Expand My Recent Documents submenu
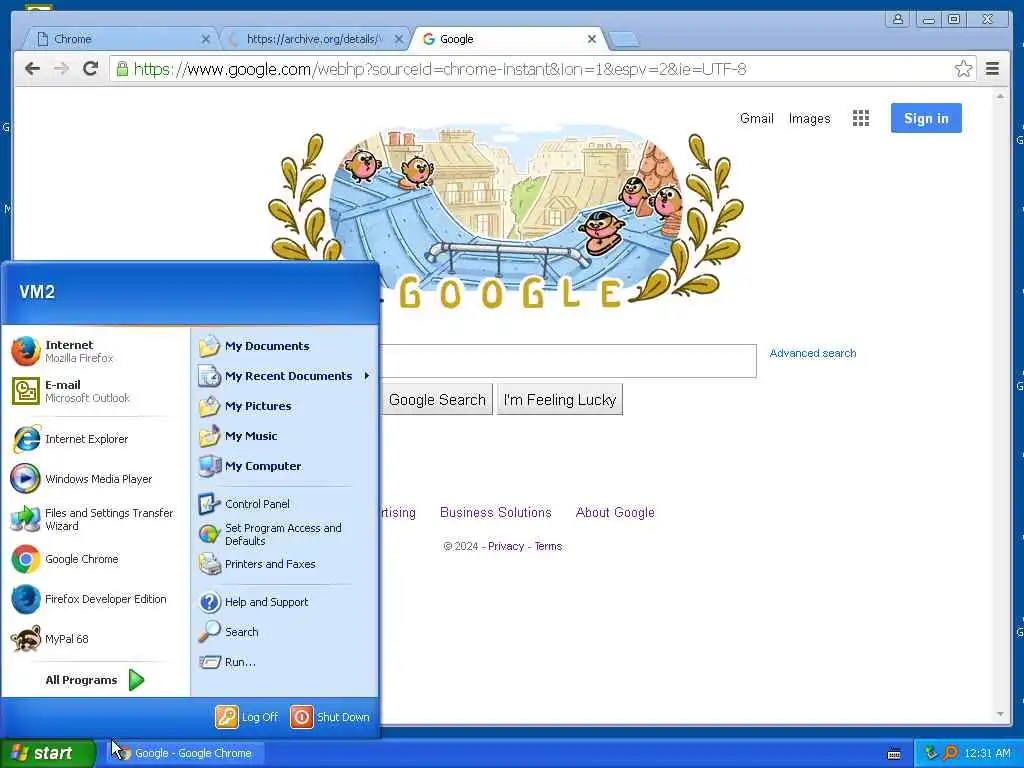The width and height of the screenshot is (1024, 768). click(285, 376)
